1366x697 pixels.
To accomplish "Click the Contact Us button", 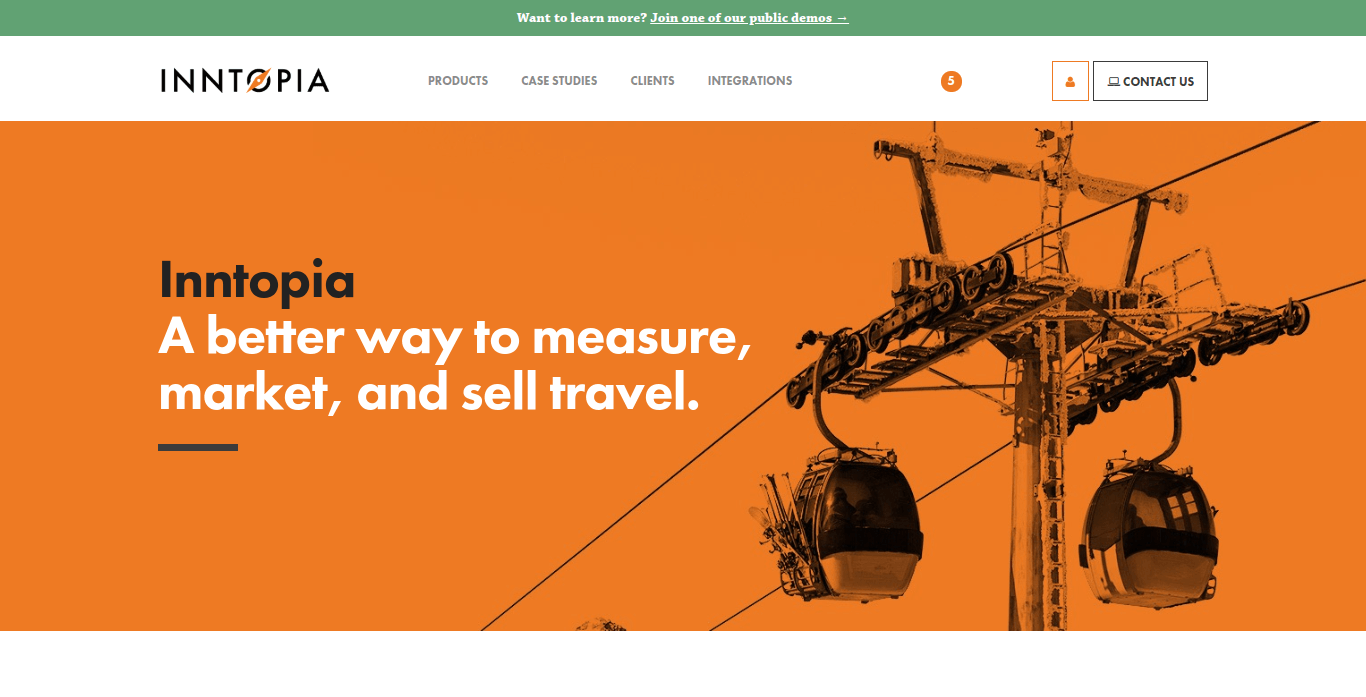I will point(1150,81).
